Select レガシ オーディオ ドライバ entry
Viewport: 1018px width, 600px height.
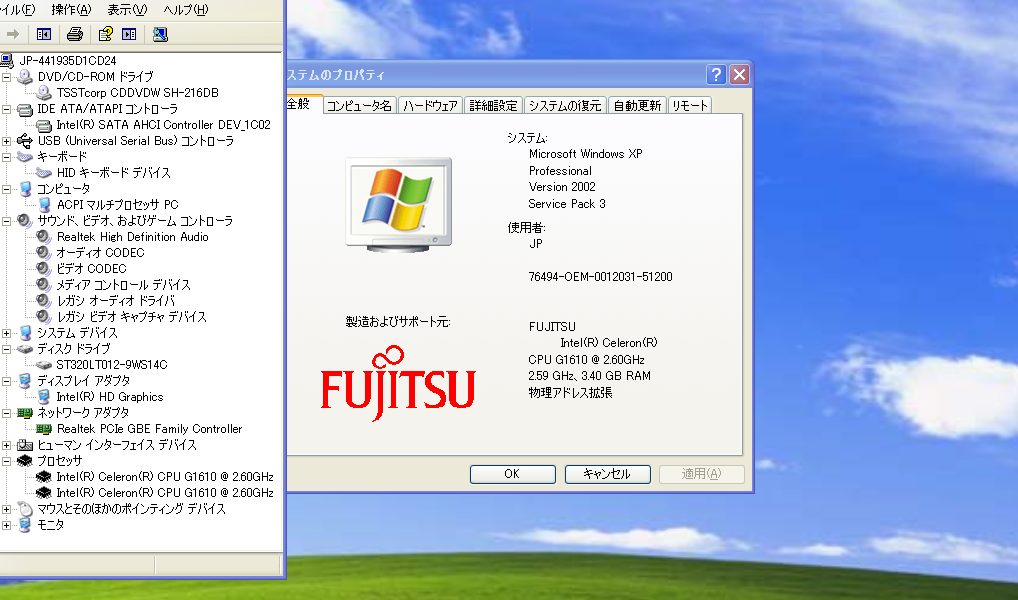click(116, 301)
